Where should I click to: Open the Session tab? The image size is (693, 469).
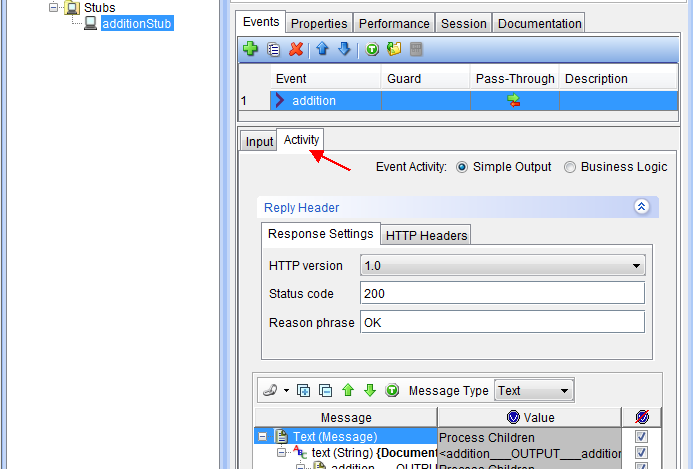click(x=464, y=23)
